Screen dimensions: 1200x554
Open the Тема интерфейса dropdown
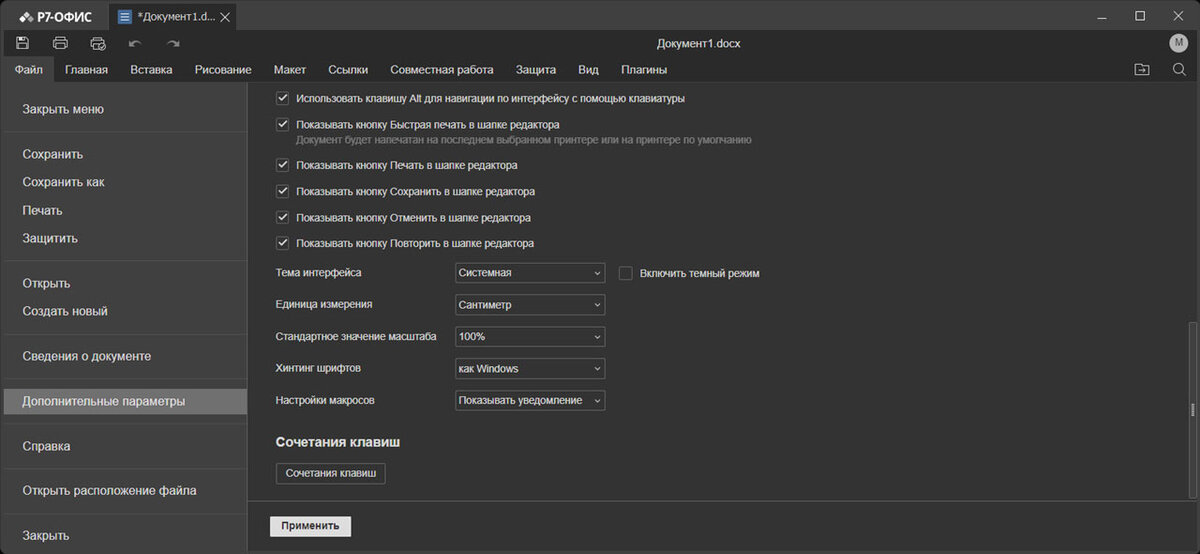[530, 273]
